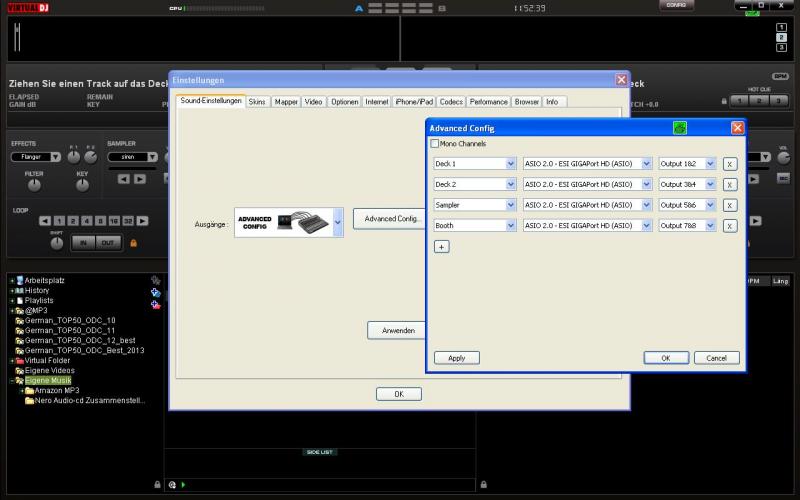Select loop length 32
The height and width of the screenshot is (500, 800).
(x=128, y=221)
